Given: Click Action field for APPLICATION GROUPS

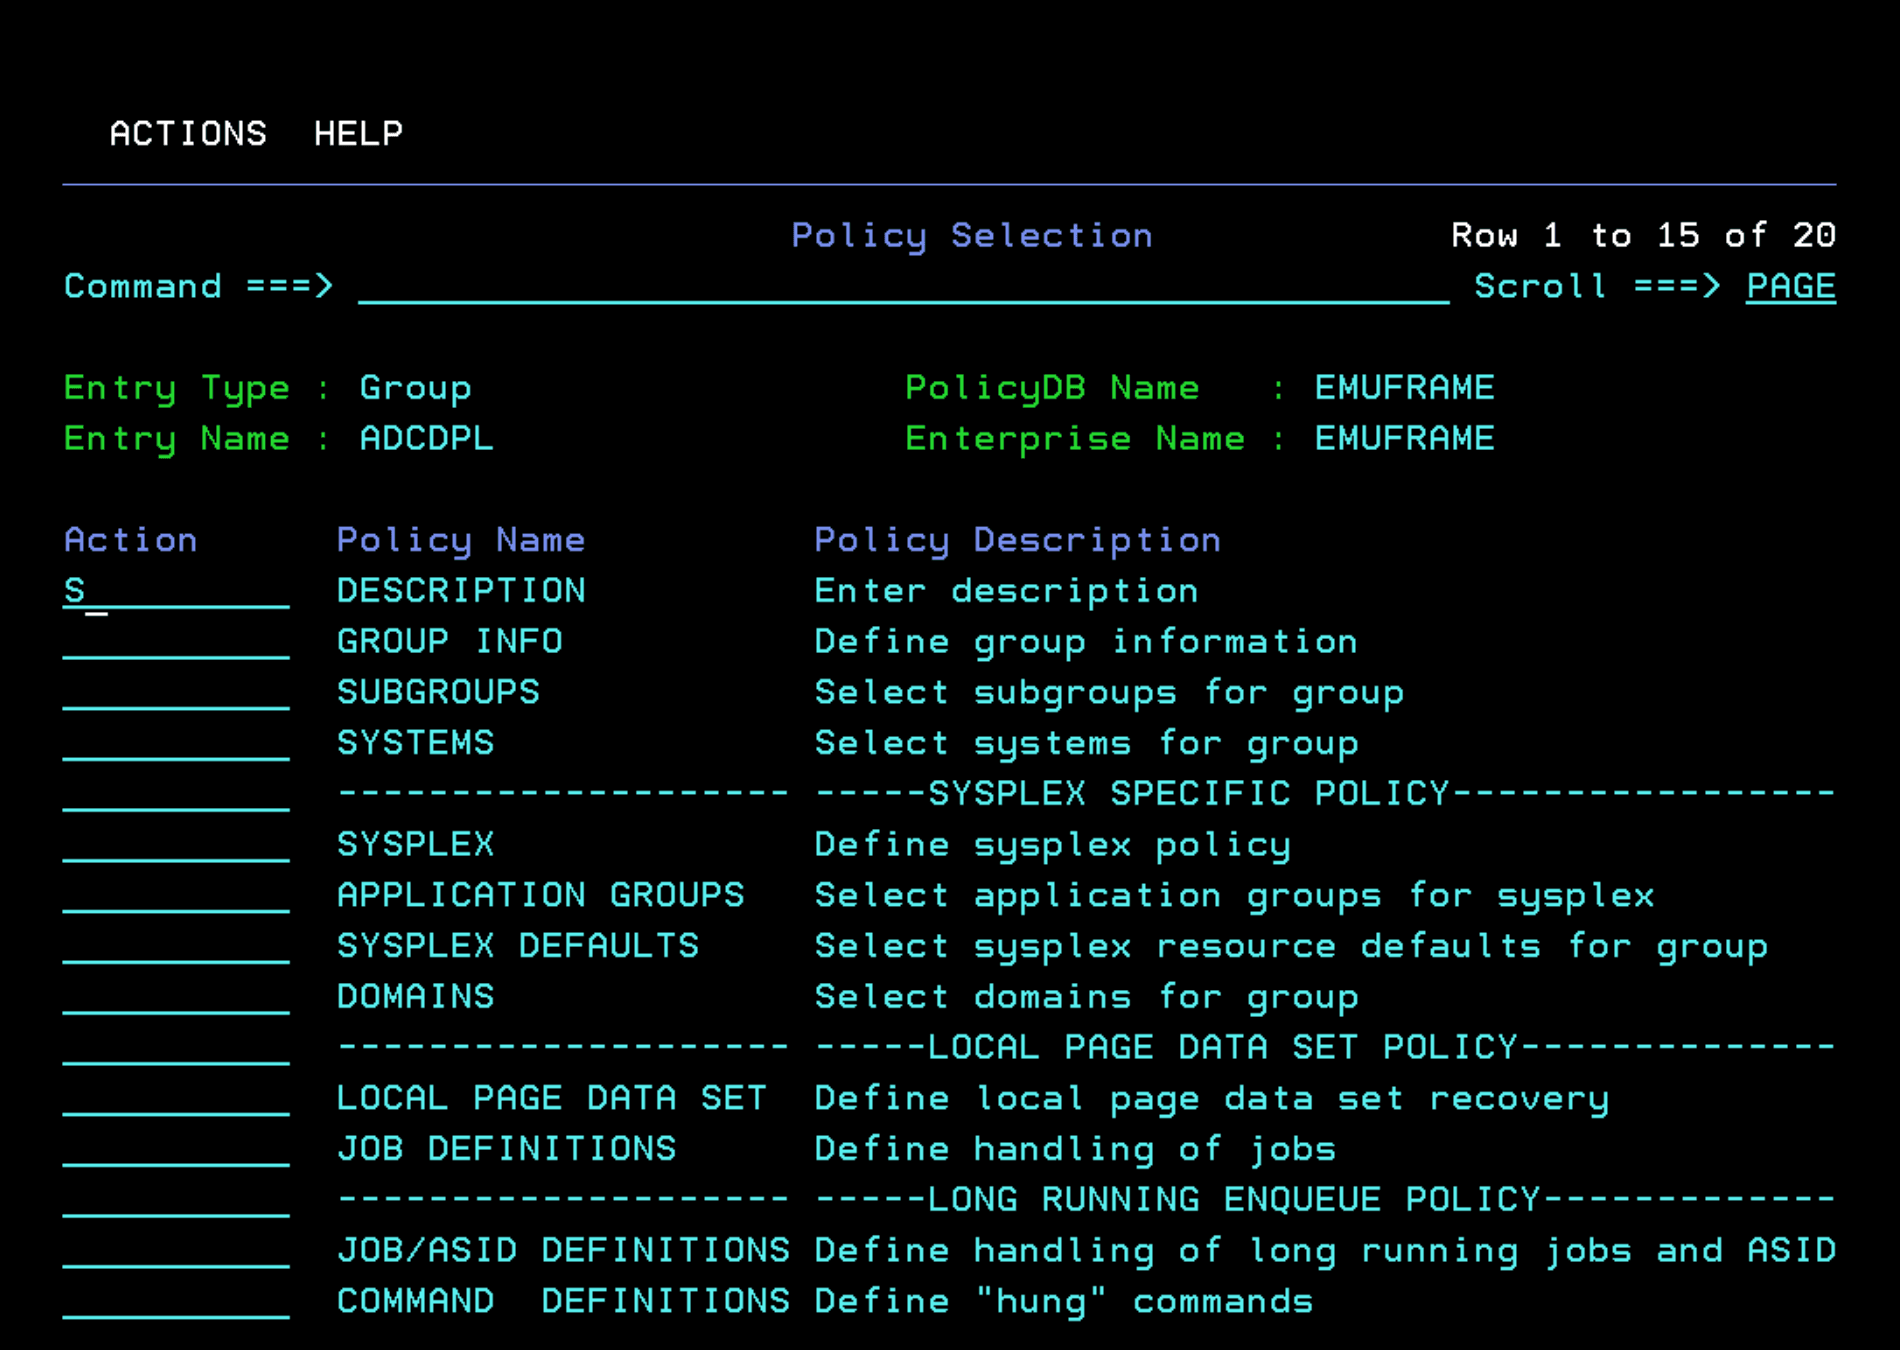Looking at the screenshot, I should pos(176,896).
